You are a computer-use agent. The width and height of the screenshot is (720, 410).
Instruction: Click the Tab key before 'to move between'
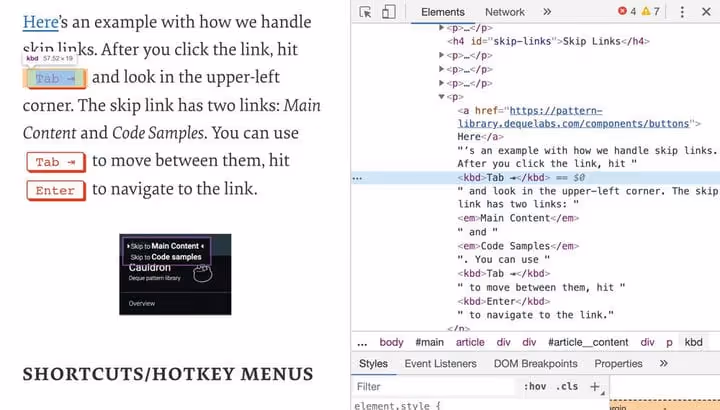[56, 162]
